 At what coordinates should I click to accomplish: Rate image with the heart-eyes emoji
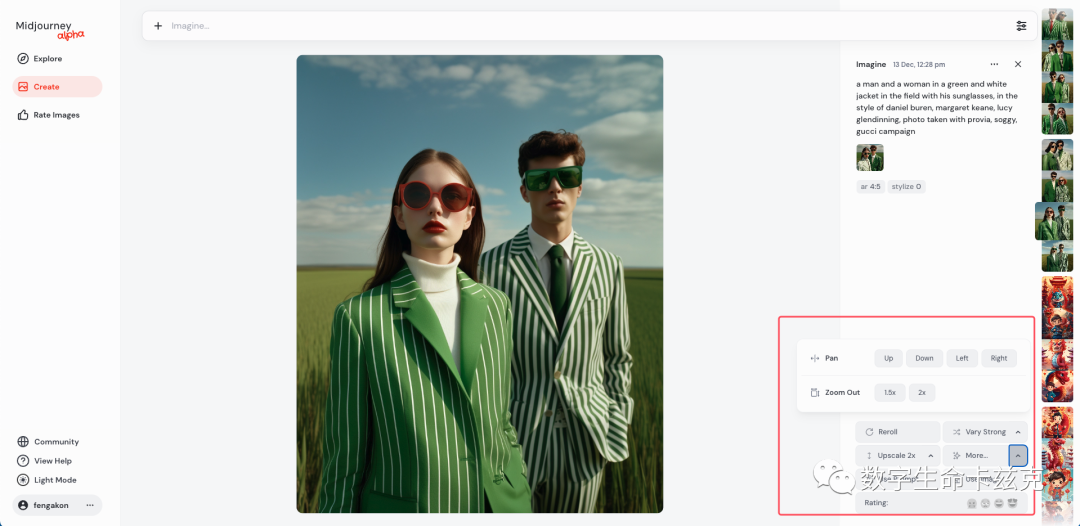(1011, 503)
